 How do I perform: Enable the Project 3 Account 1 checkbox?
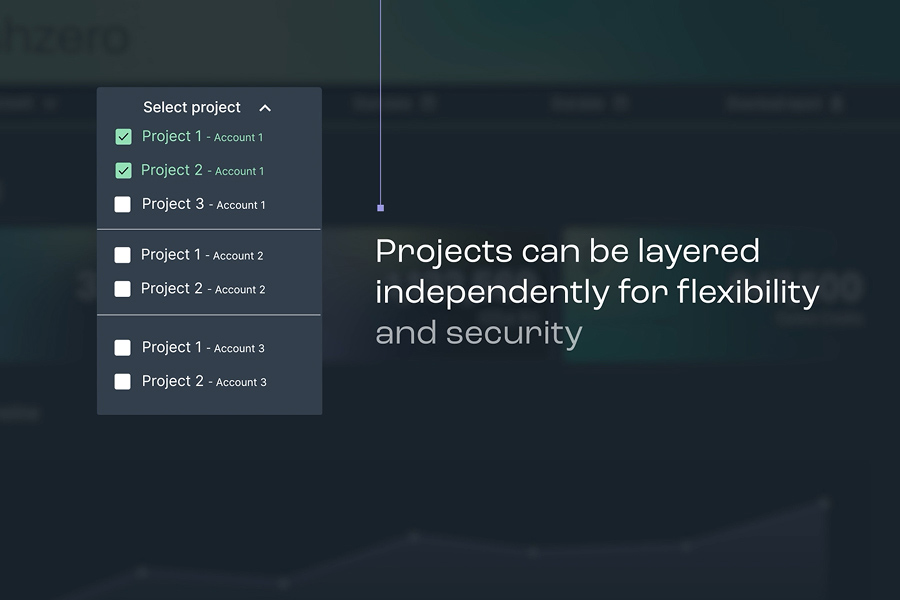point(123,205)
